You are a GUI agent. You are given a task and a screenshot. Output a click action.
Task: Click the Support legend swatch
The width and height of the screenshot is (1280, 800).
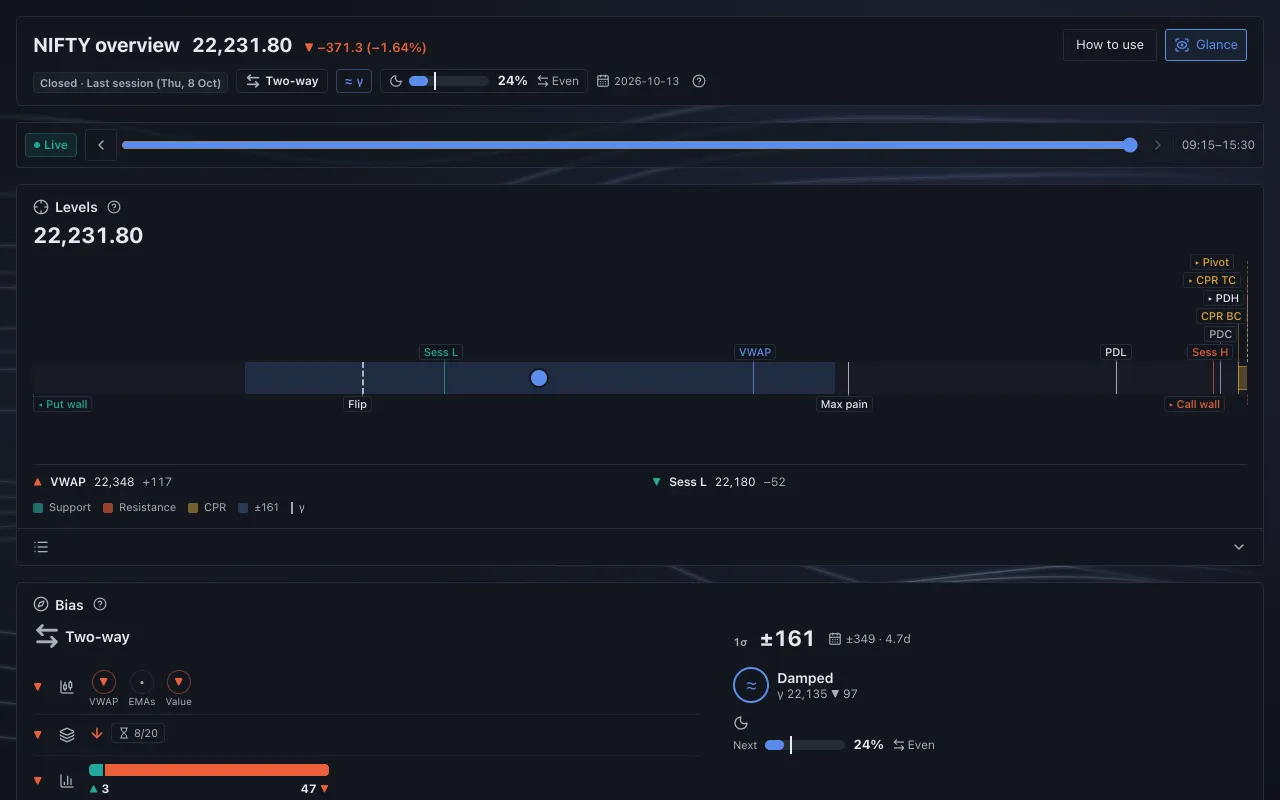[x=38, y=508]
